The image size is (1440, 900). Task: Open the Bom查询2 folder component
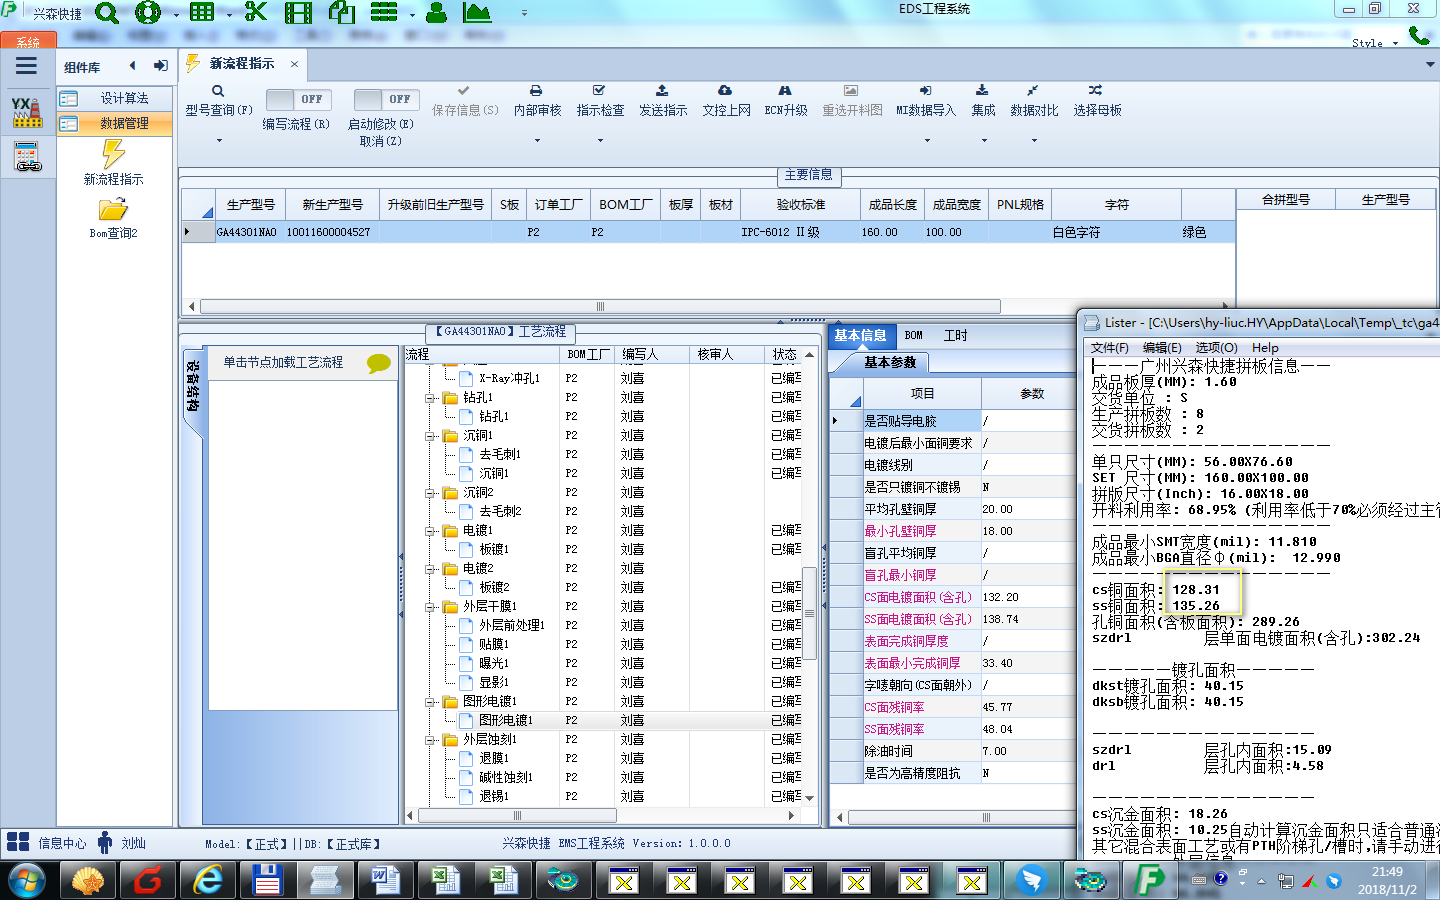pyautogui.click(x=113, y=218)
